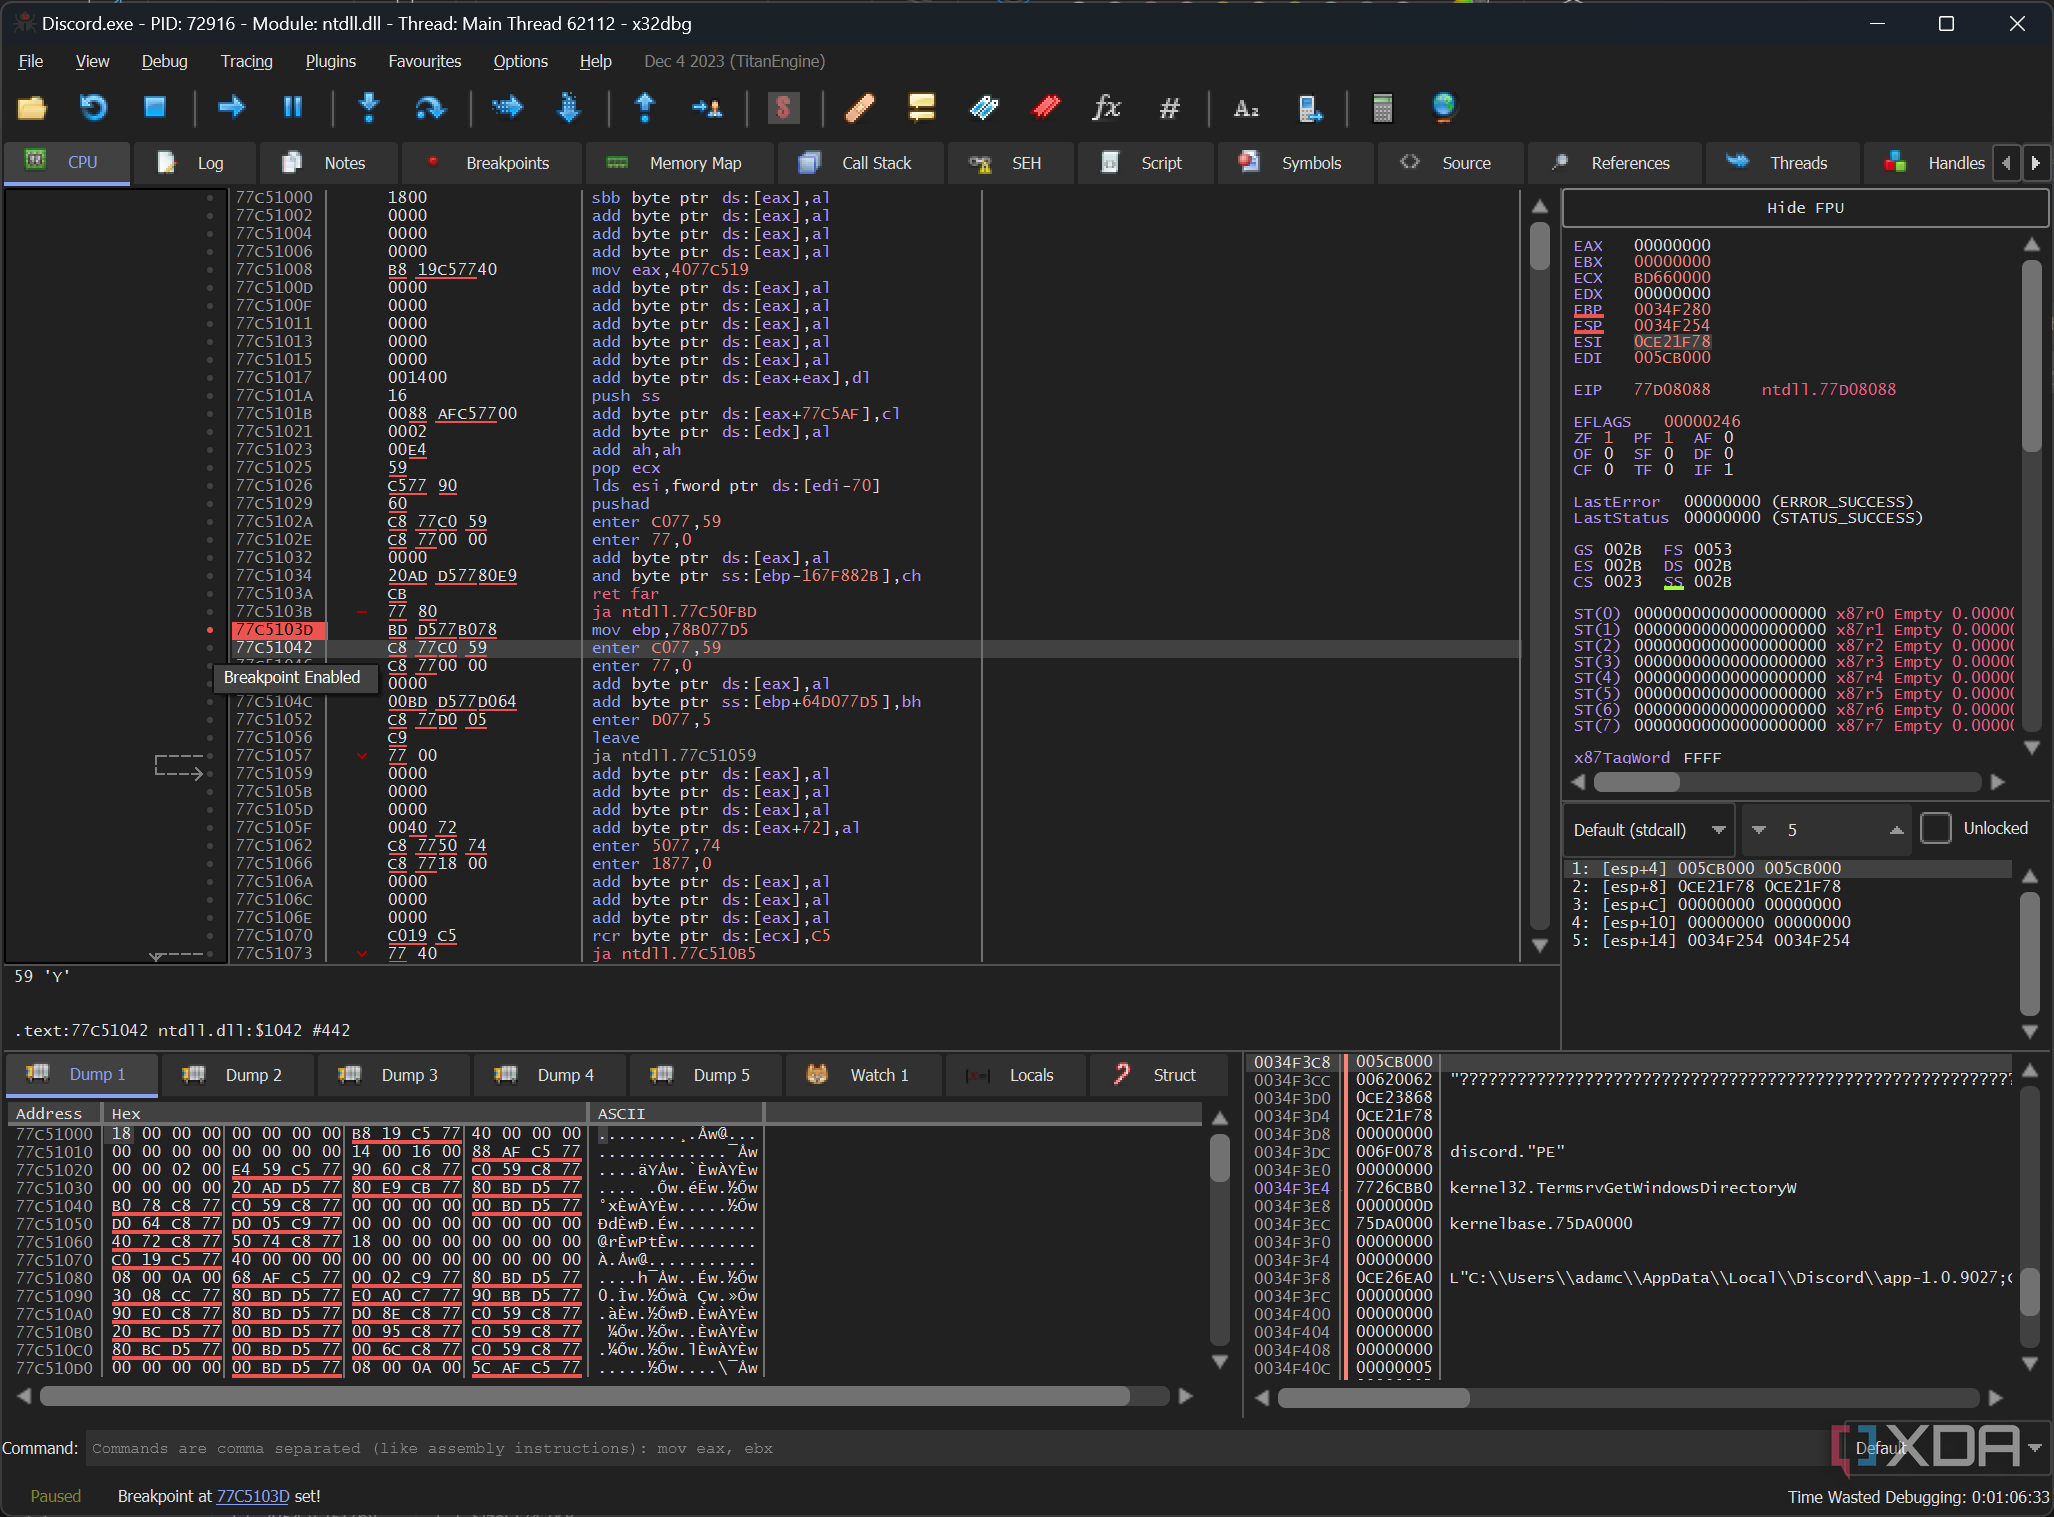Image resolution: width=2054 pixels, height=1517 pixels.
Task: Open the Default (stdcall) calling convention dropdown
Action: (1649, 830)
